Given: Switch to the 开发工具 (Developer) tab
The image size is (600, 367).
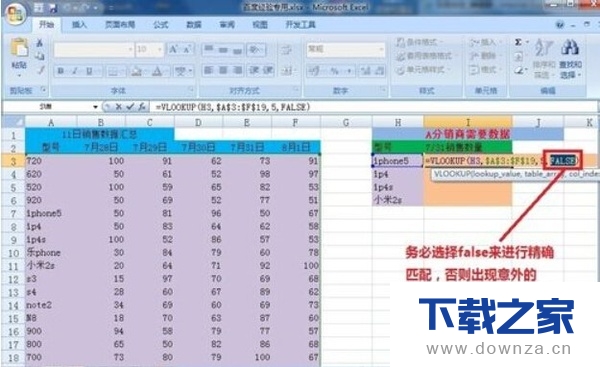Looking at the screenshot, I should pyautogui.click(x=300, y=25).
